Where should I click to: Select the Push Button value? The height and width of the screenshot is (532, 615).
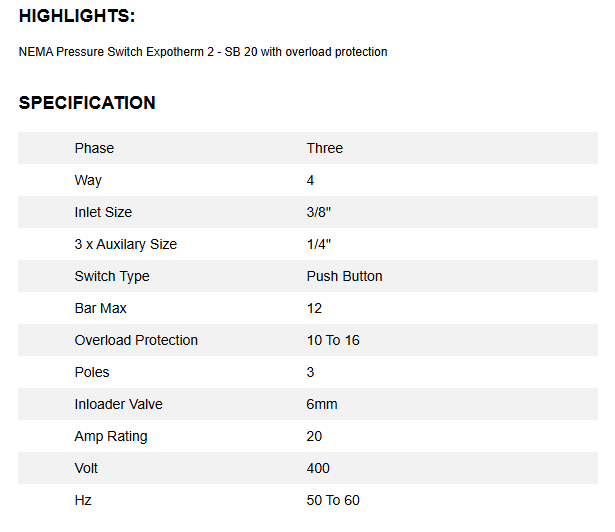click(x=344, y=276)
